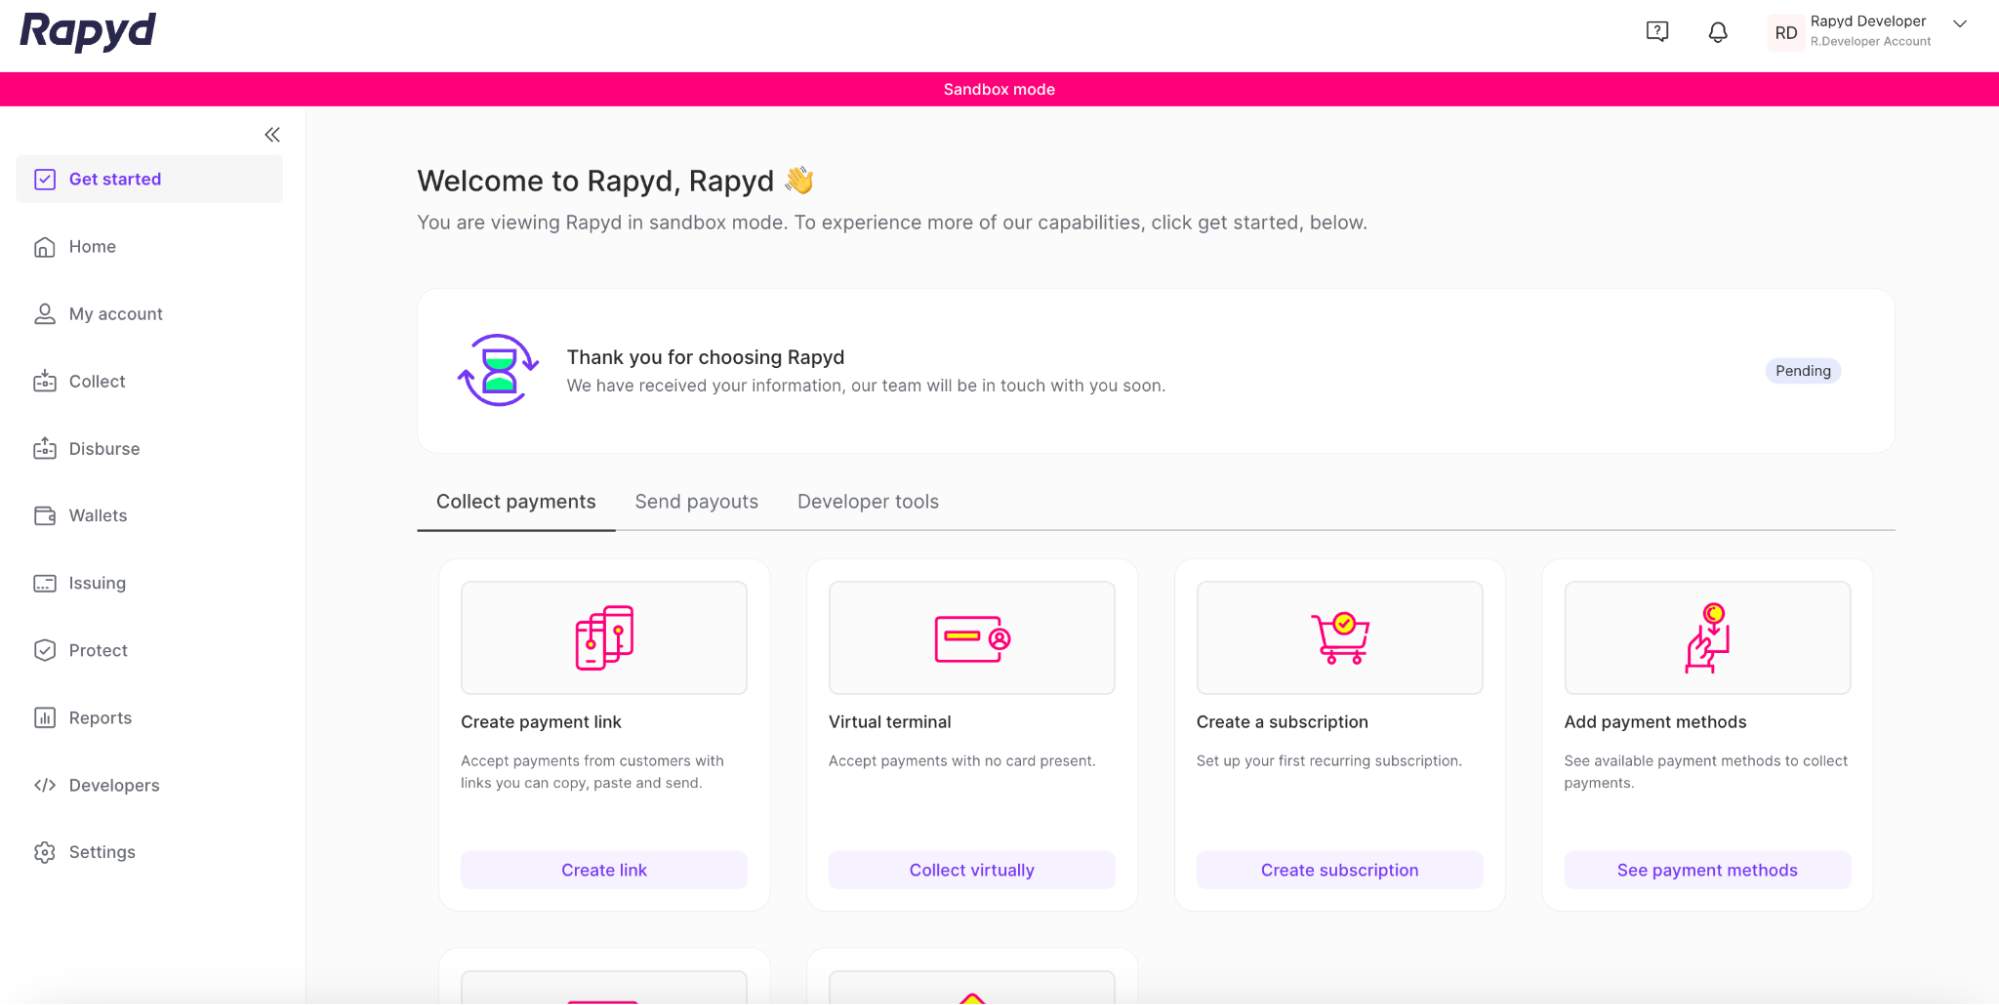Open the Collect section in the sidebar
The height and width of the screenshot is (1005, 1999).
pos(96,381)
